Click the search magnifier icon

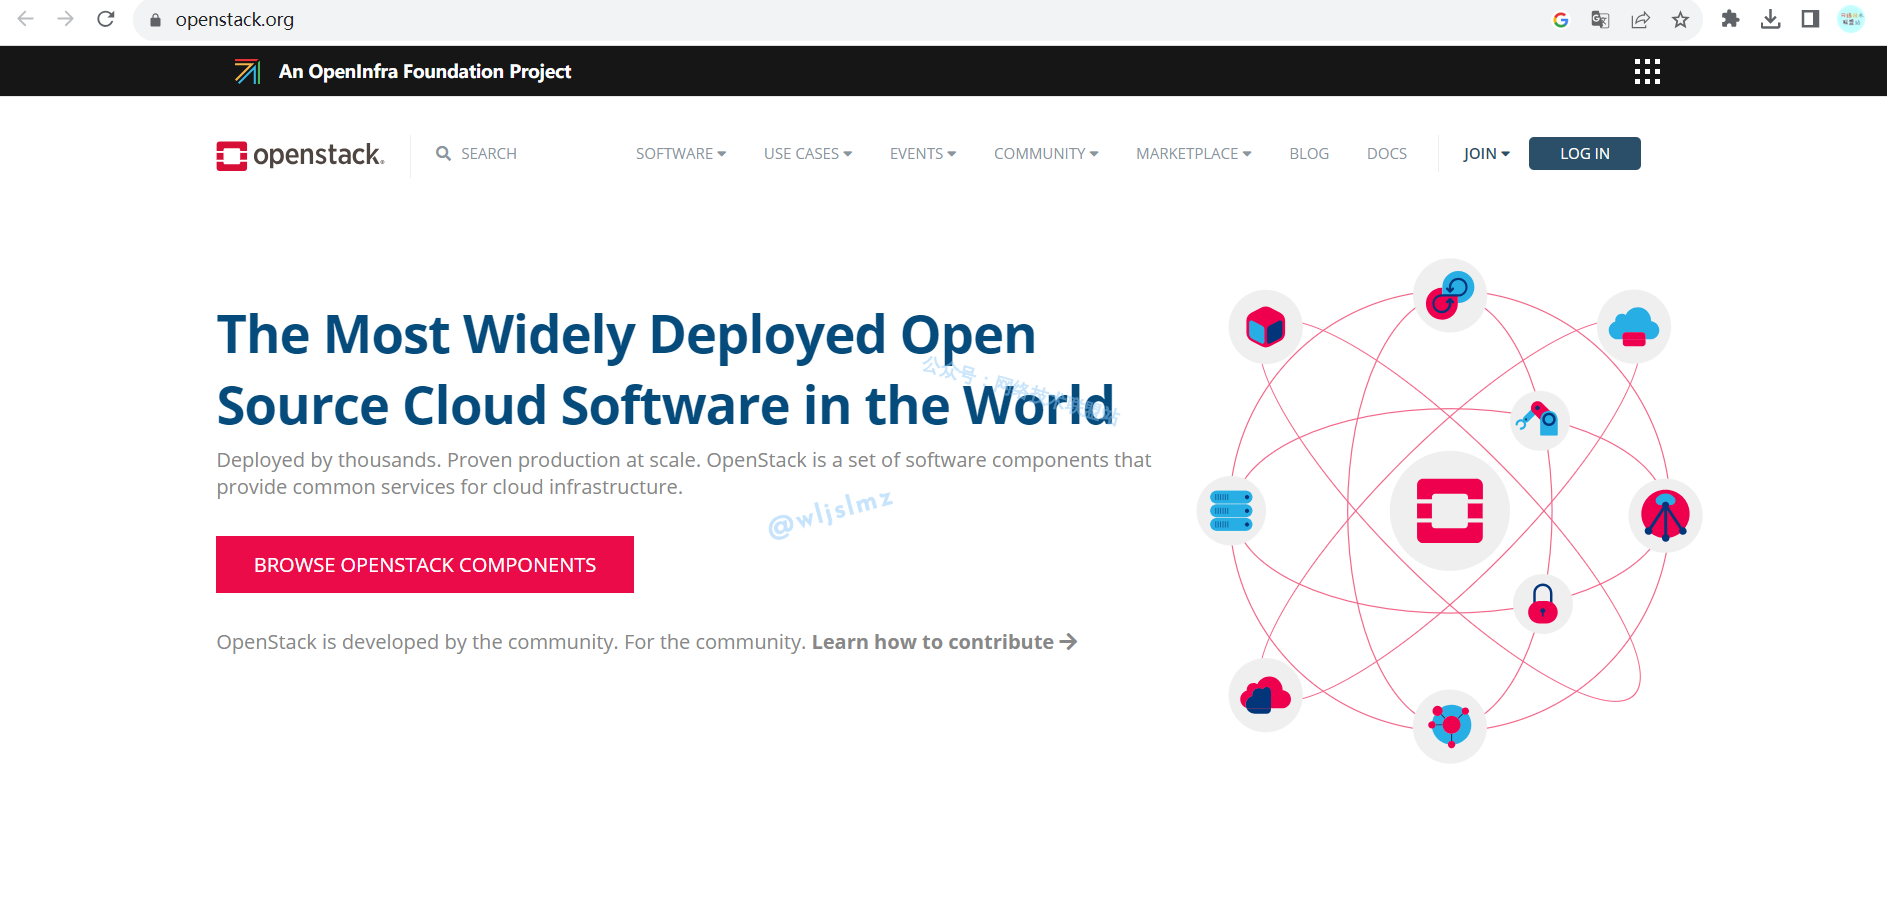443,153
